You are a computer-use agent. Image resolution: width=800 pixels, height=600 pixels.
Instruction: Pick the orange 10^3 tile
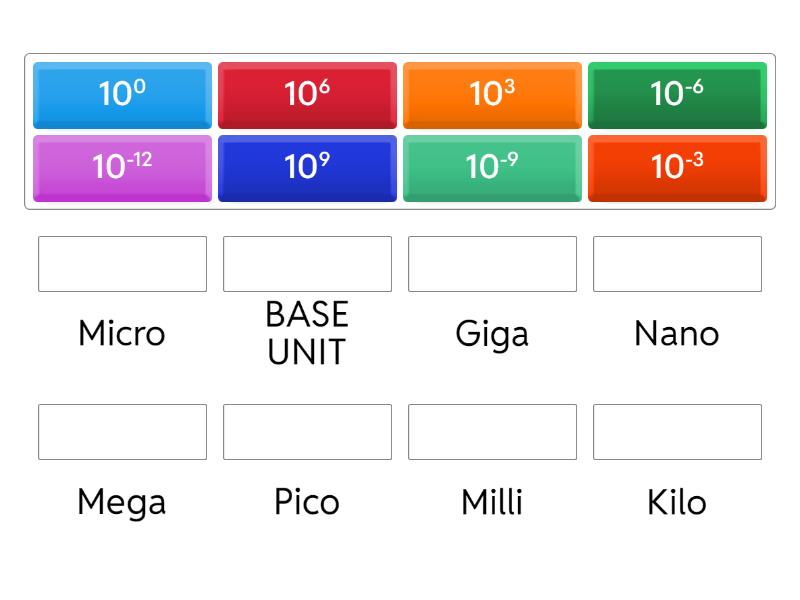pyautogui.click(x=492, y=94)
